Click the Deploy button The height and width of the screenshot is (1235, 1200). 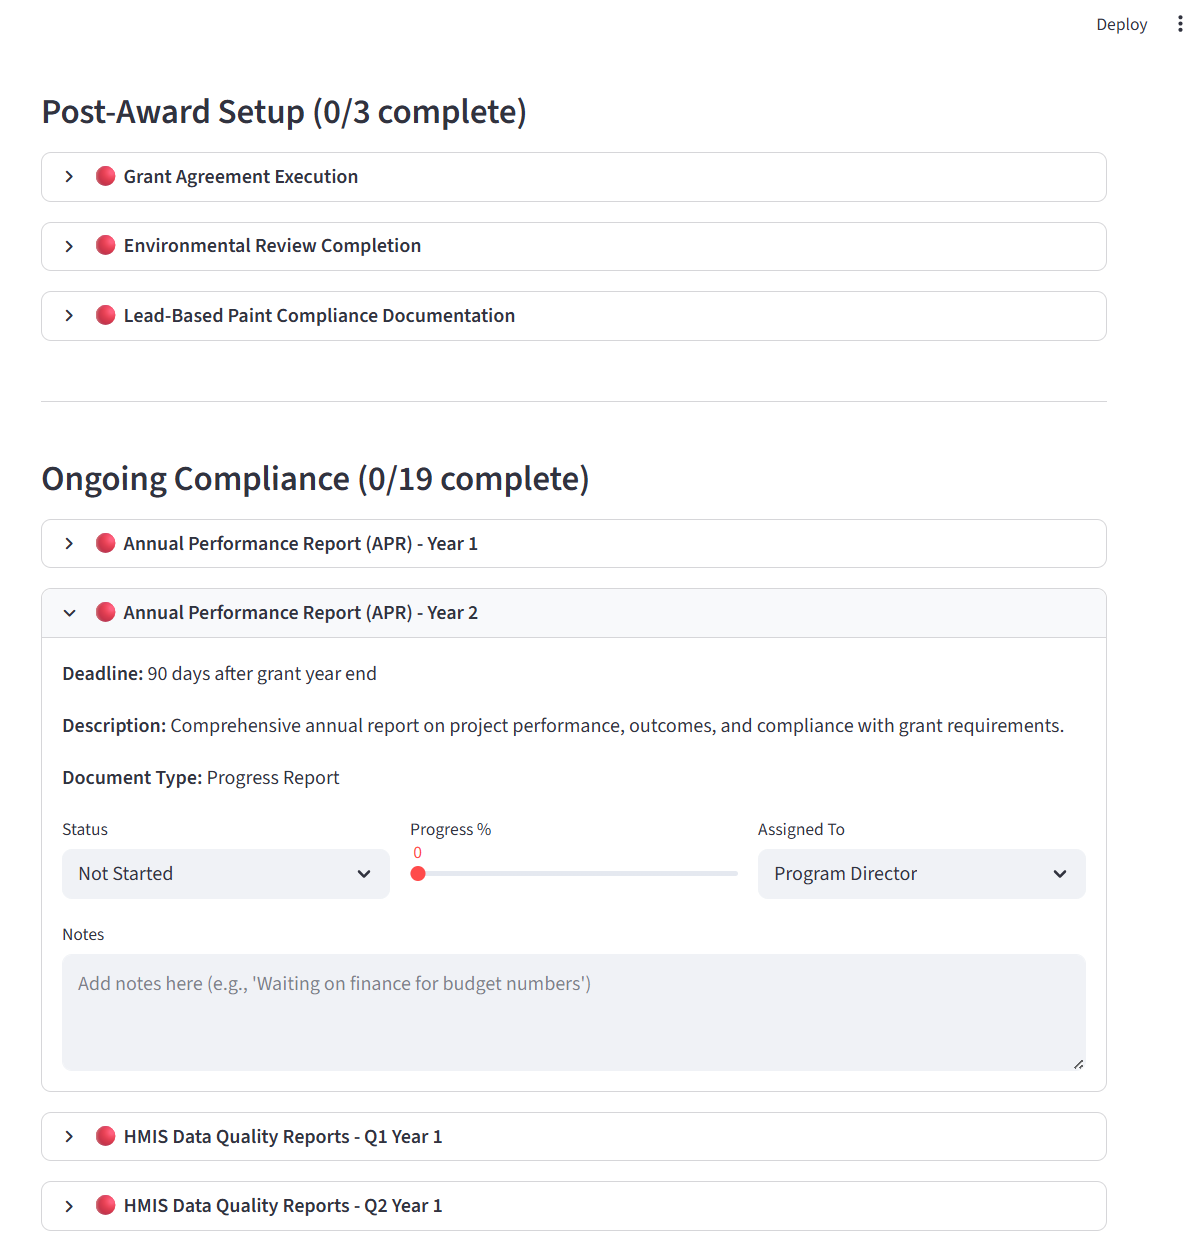coord(1121,23)
